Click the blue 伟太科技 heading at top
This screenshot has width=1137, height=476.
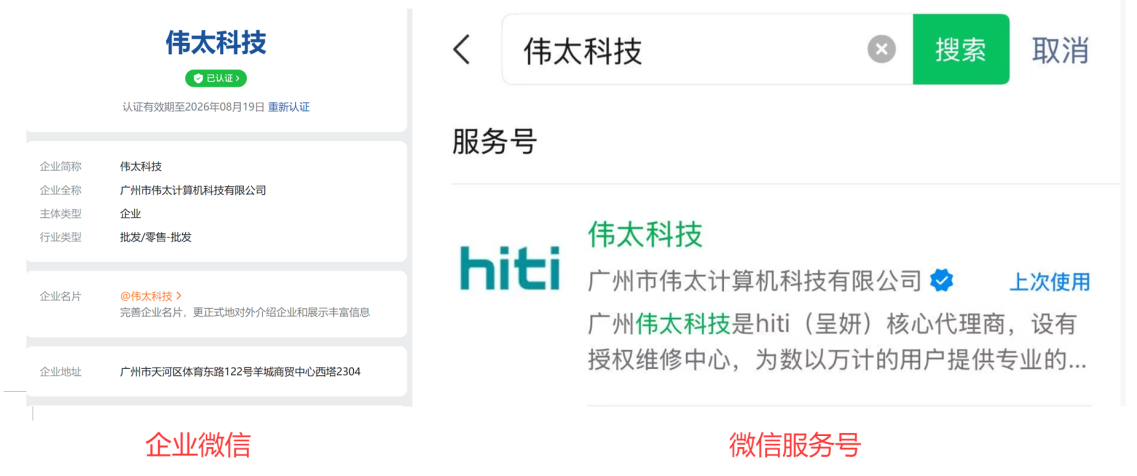point(216,43)
